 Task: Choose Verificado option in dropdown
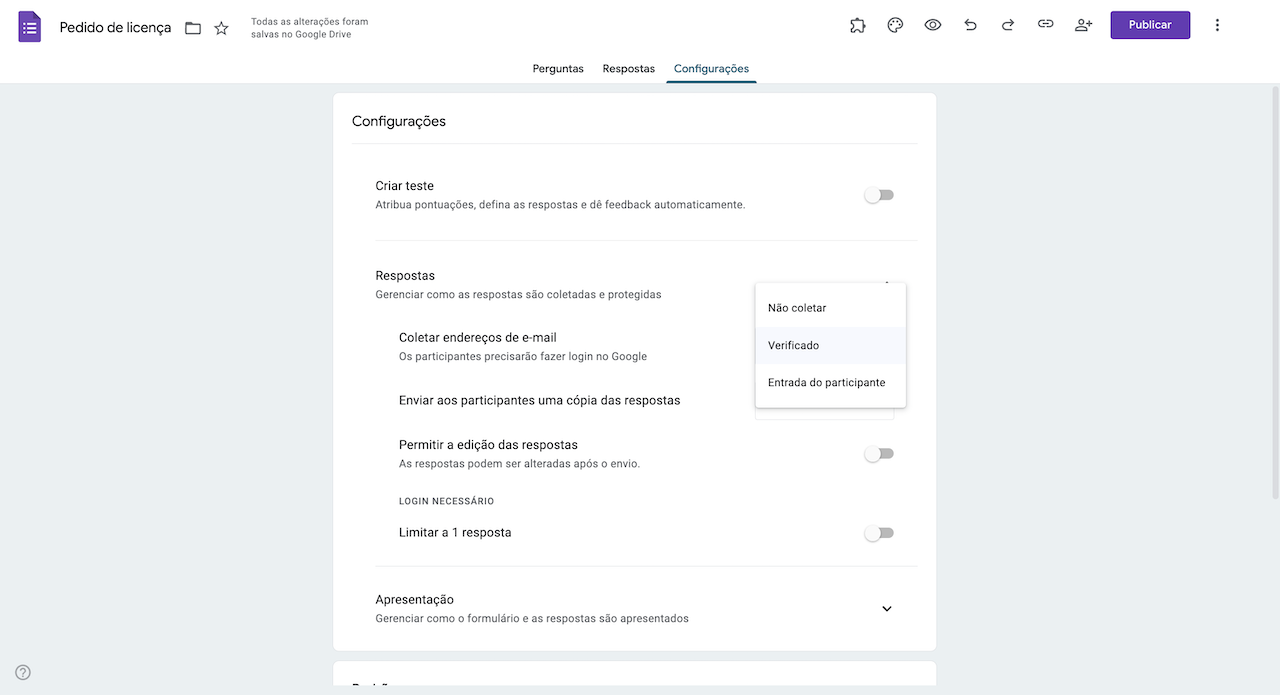point(794,345)
